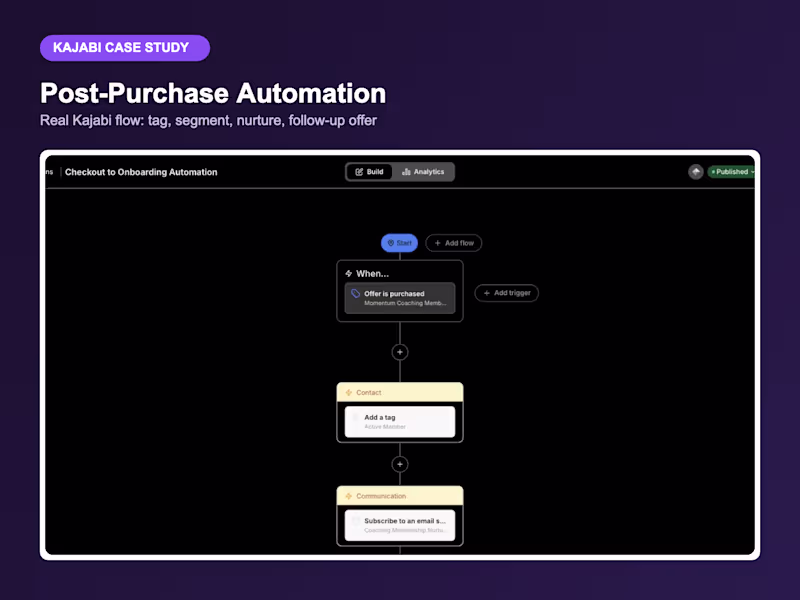
Task: Select the Contact block header
Action: coord(400,392)
